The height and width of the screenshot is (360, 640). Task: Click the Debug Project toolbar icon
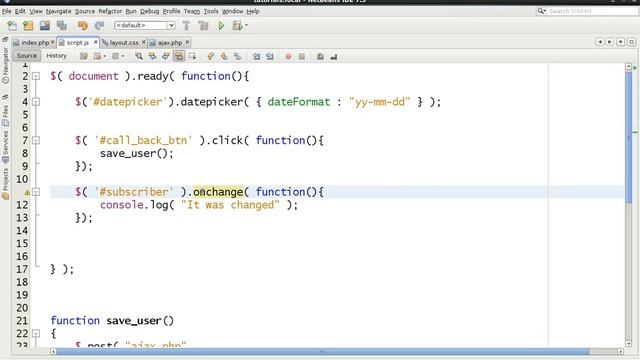point(237,26)
